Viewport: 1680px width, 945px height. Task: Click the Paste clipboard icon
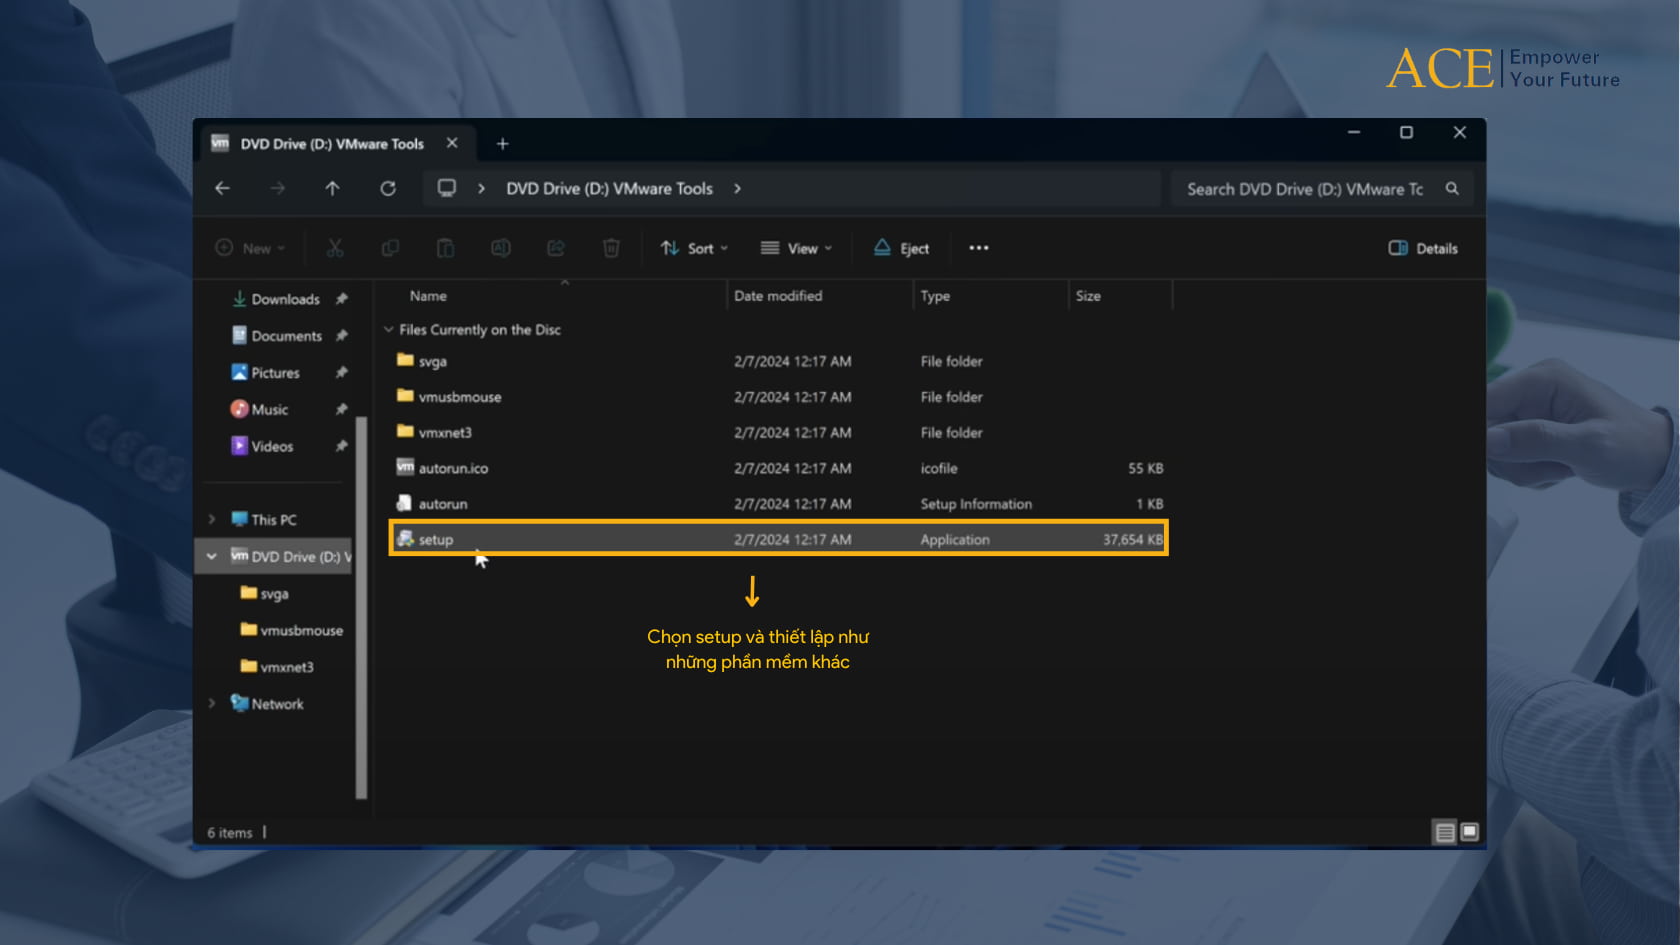point(445,248)
